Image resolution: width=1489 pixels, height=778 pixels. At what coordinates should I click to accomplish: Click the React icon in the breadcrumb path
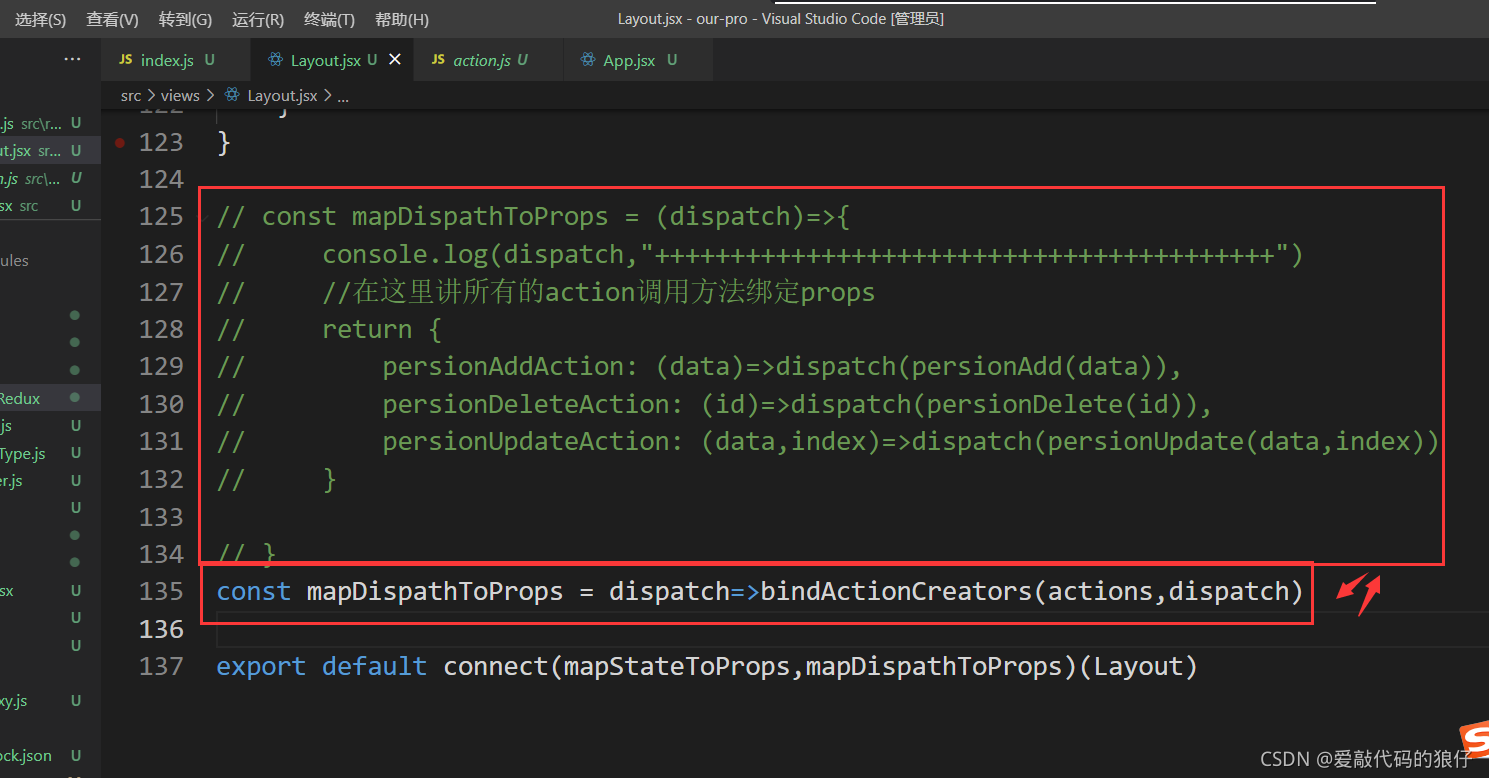(231, 95)
